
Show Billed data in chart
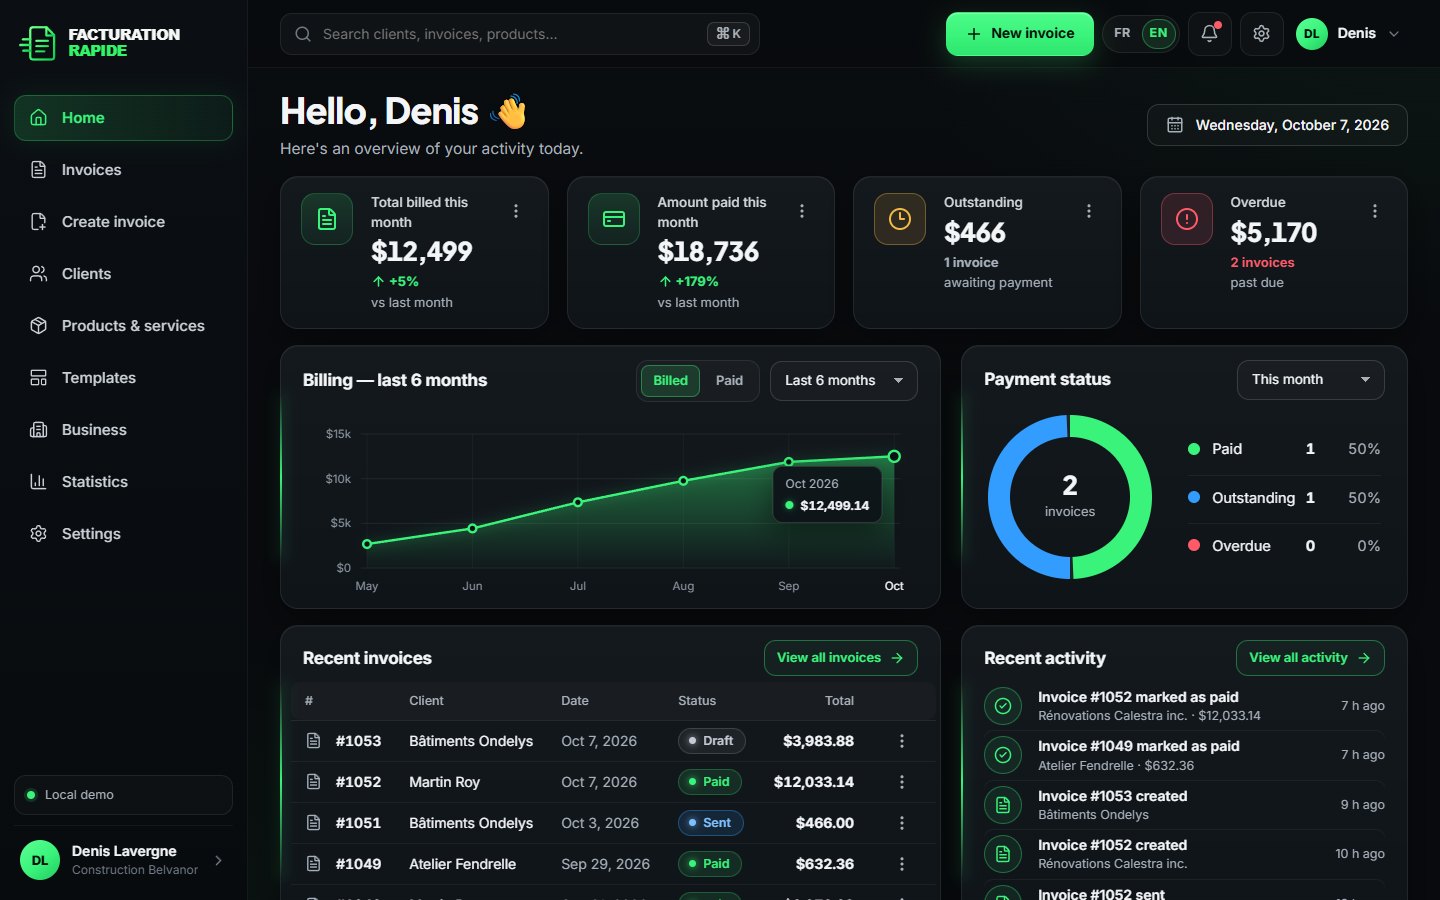pos(670,381)
